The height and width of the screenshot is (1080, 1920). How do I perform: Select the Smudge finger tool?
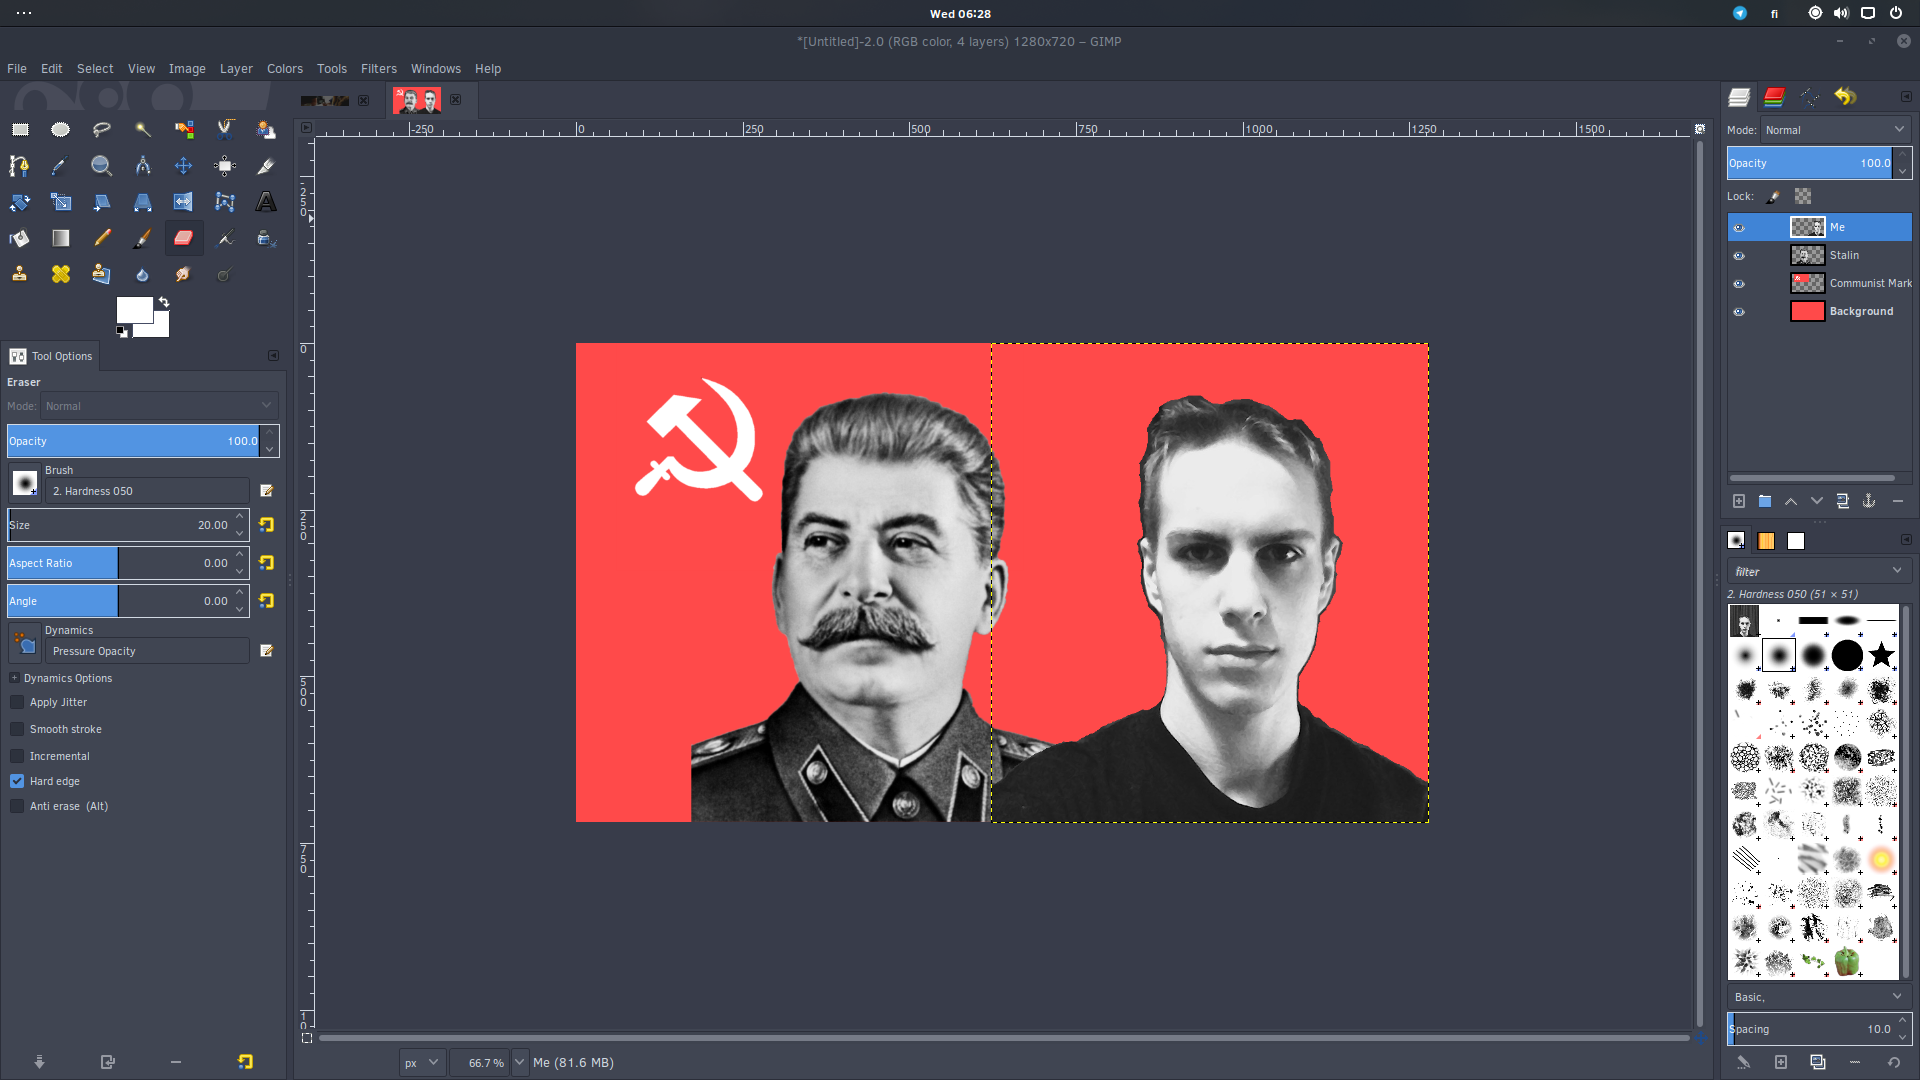184,274
